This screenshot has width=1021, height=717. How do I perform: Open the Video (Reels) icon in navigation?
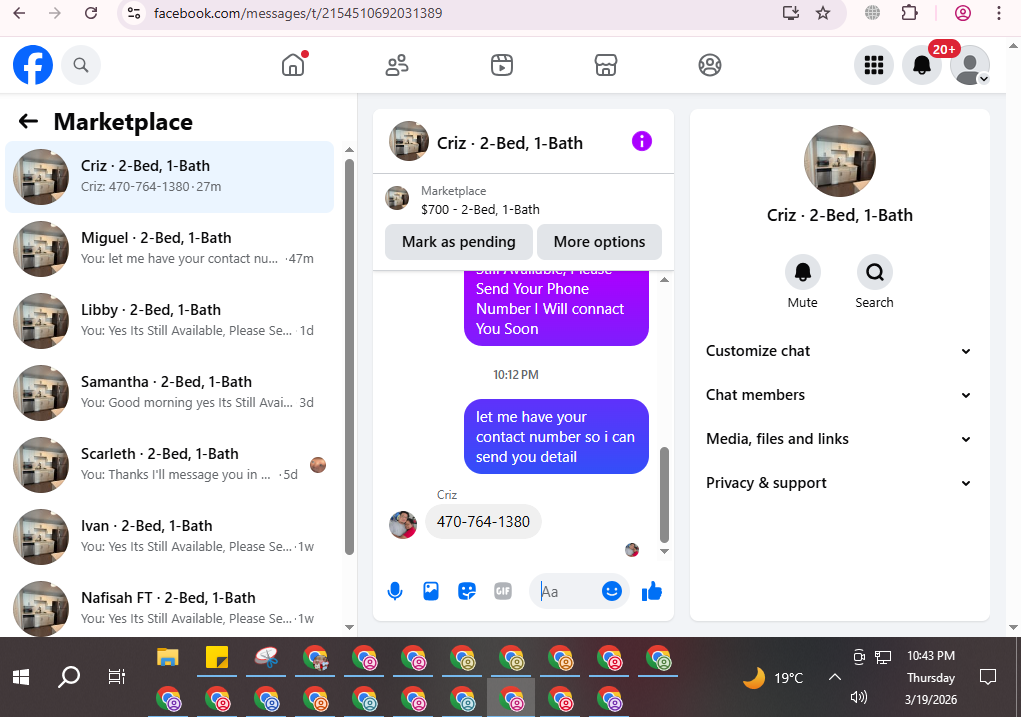(501, 65)
